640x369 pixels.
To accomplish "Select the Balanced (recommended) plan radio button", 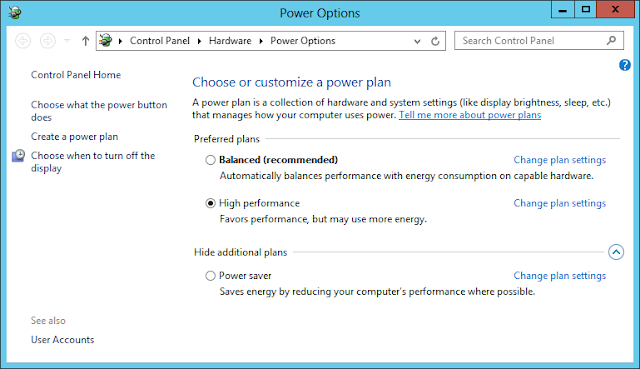I will tap(210, 160).
